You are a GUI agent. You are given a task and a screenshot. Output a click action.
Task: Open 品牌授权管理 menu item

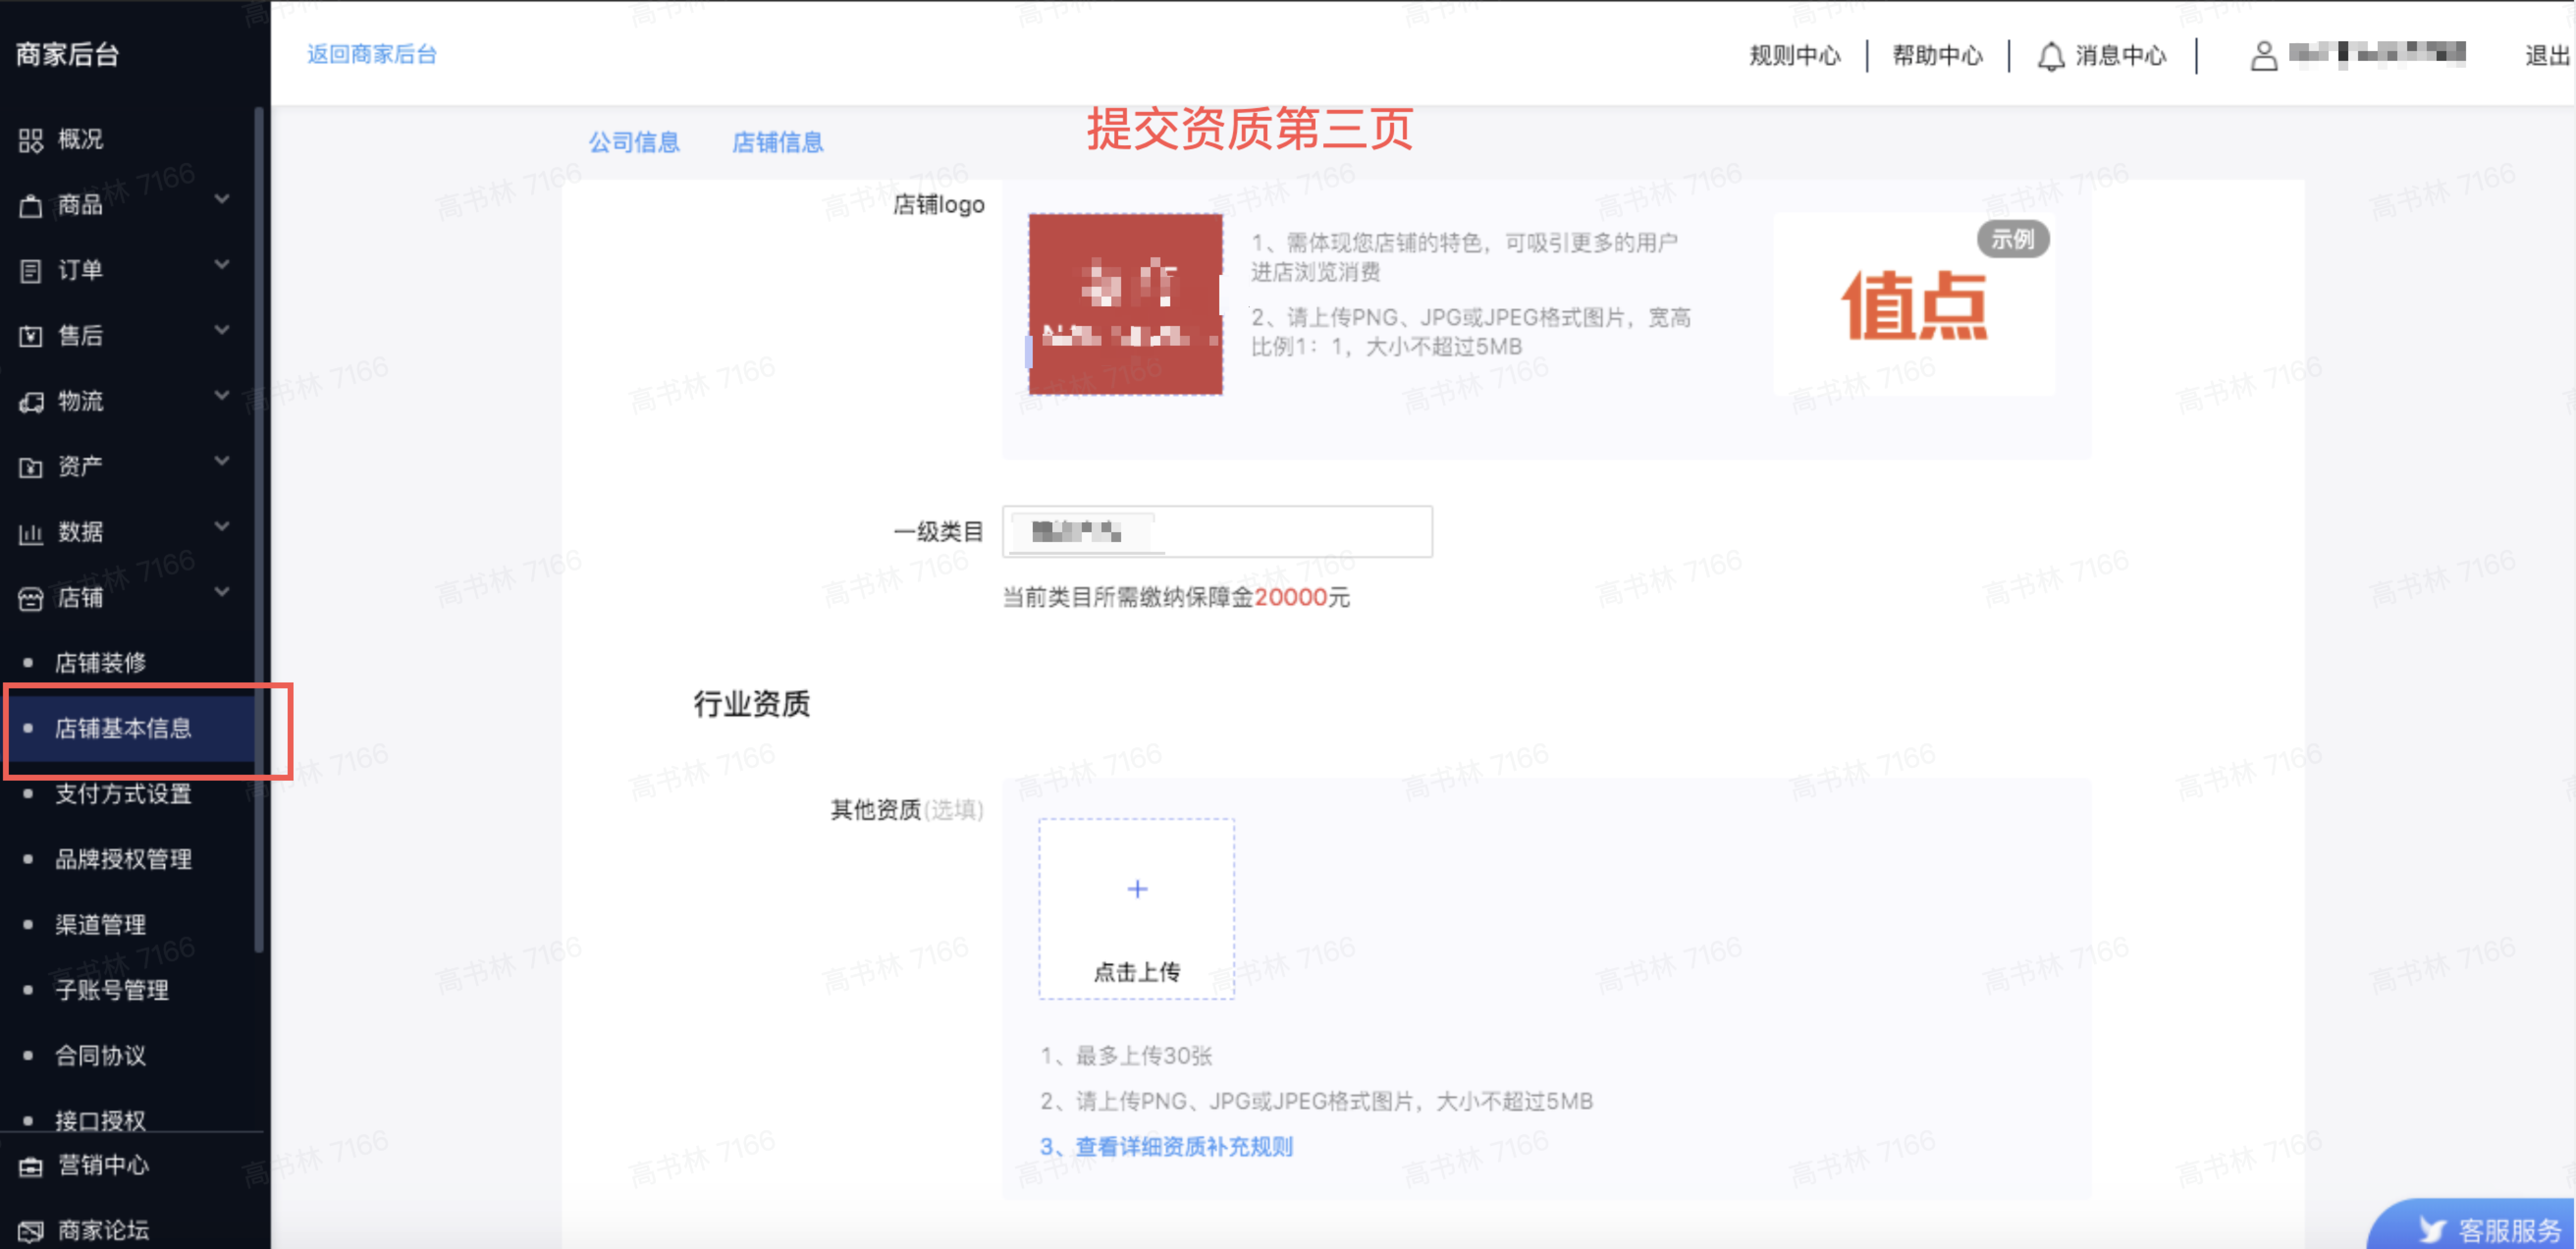[123, 859]
